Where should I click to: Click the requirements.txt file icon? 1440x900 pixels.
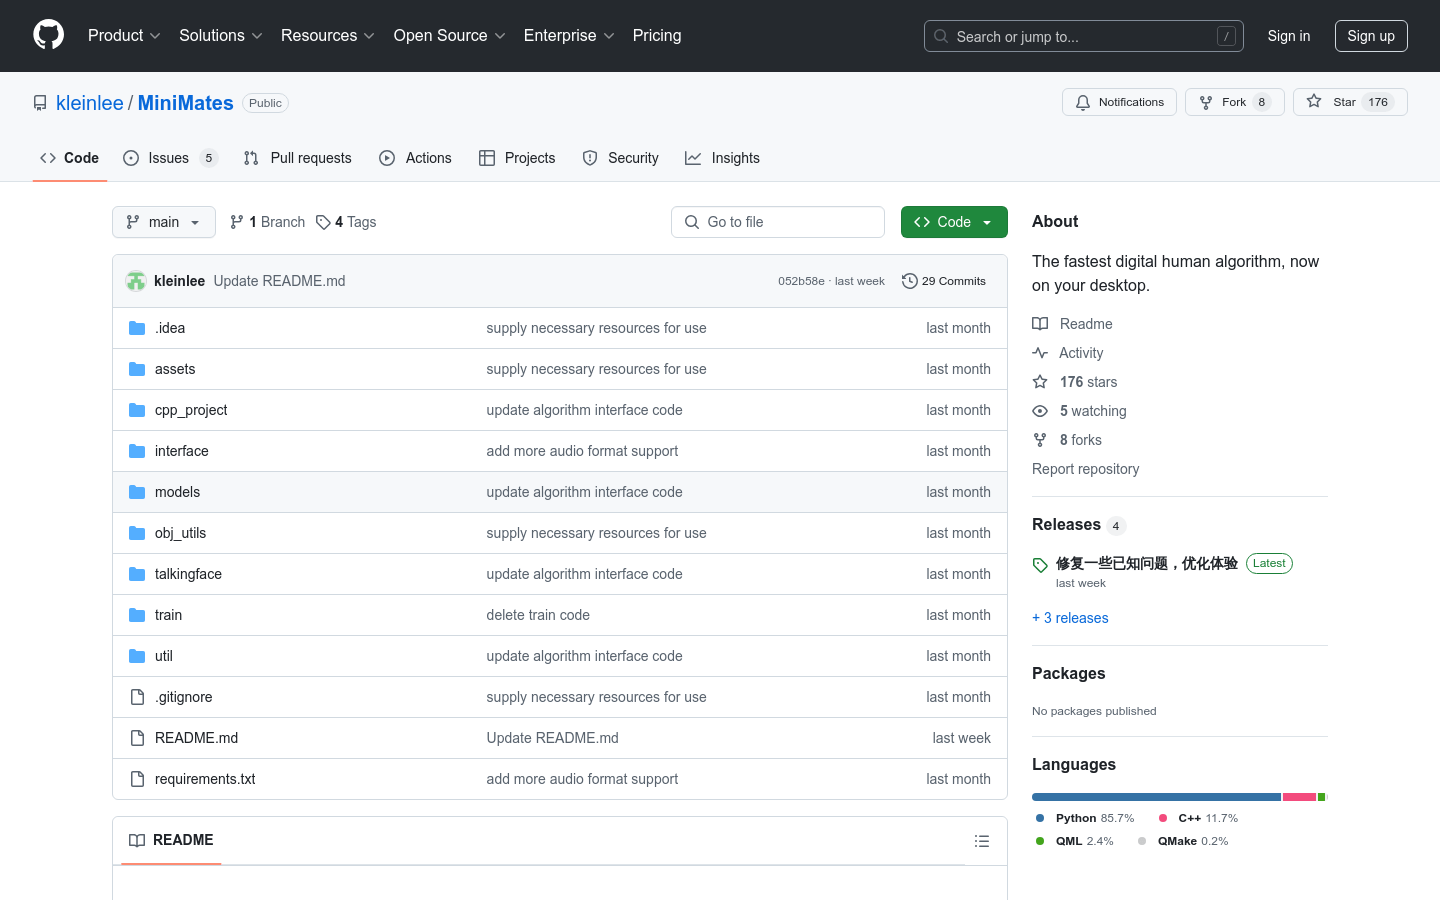tap(137, 779)
